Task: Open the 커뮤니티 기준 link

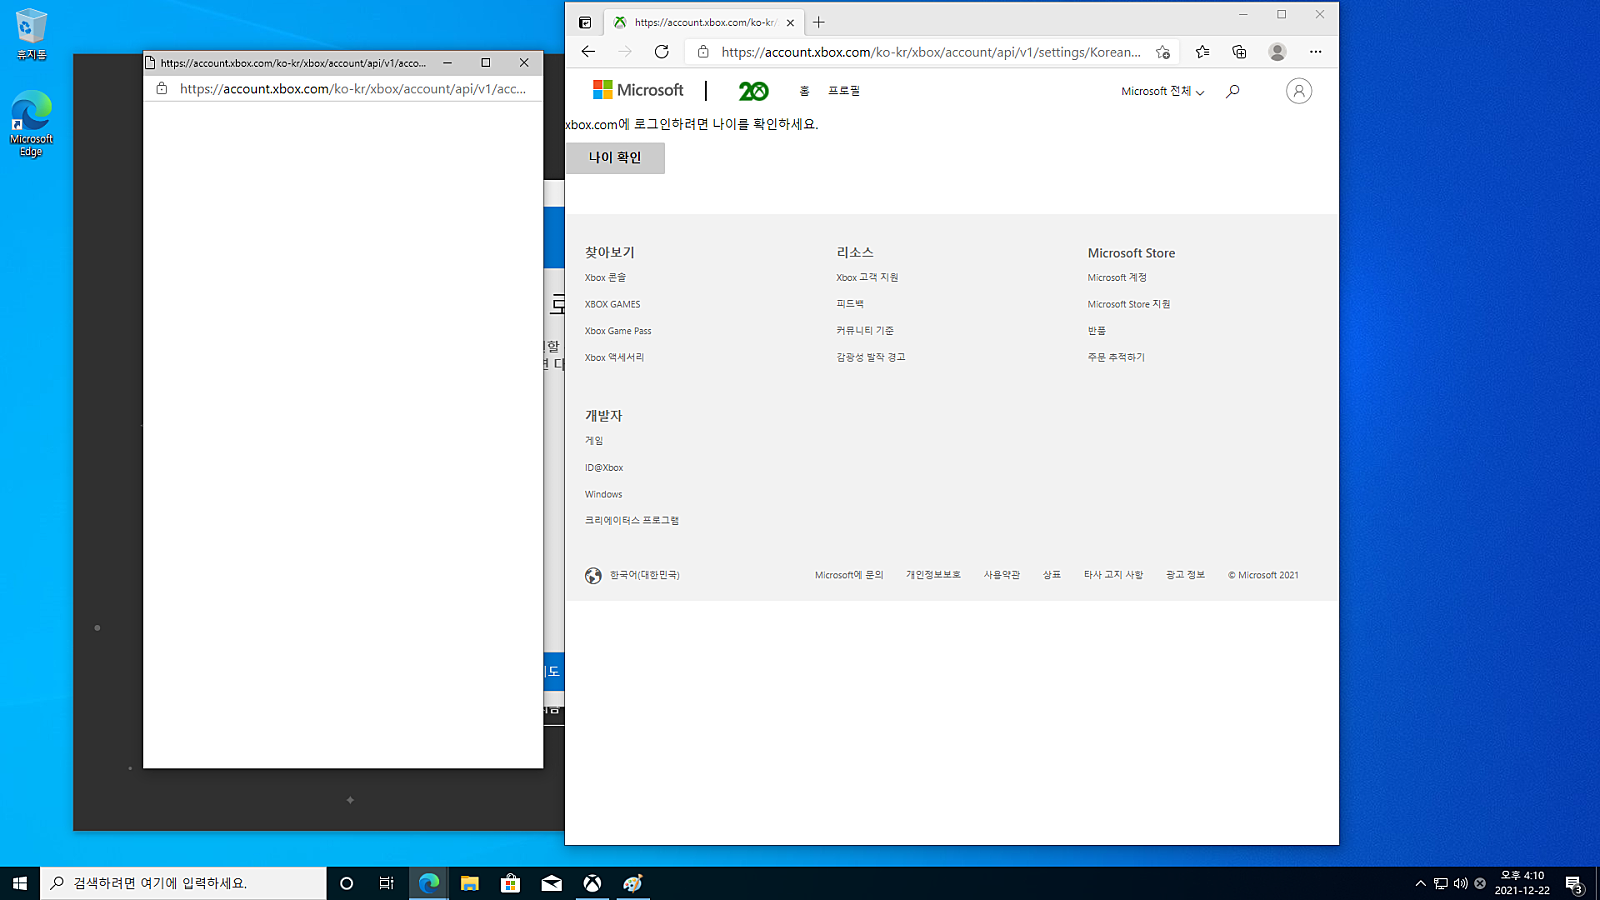Action: 865,331
